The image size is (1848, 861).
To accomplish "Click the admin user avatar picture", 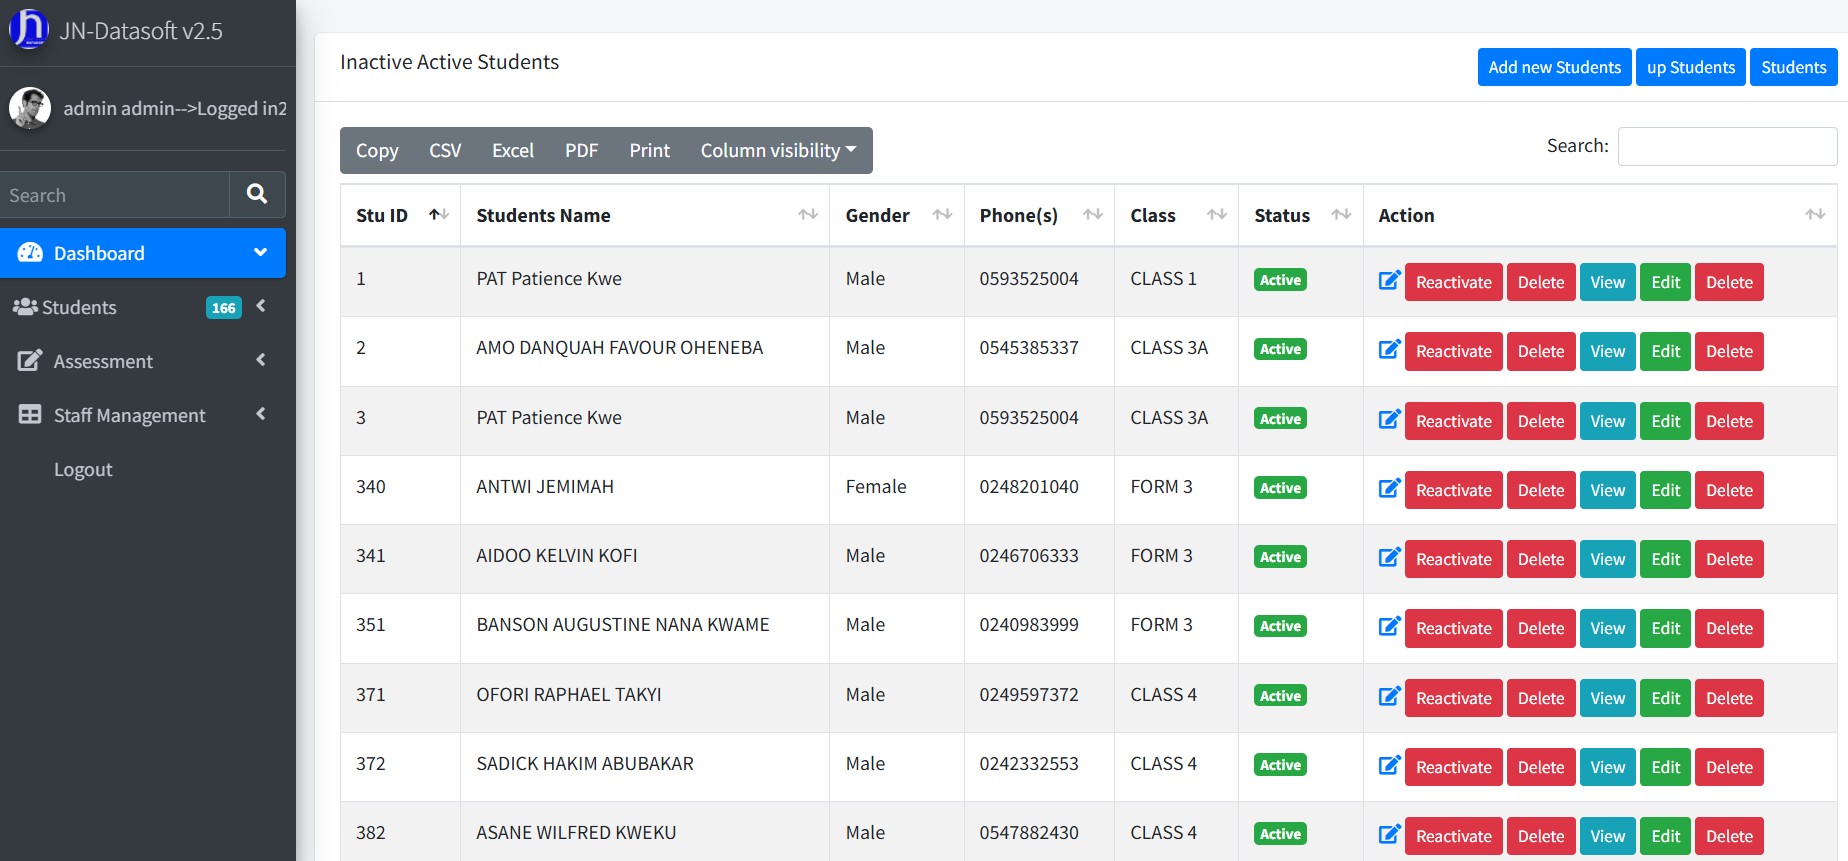I will (x=30, y=108).
